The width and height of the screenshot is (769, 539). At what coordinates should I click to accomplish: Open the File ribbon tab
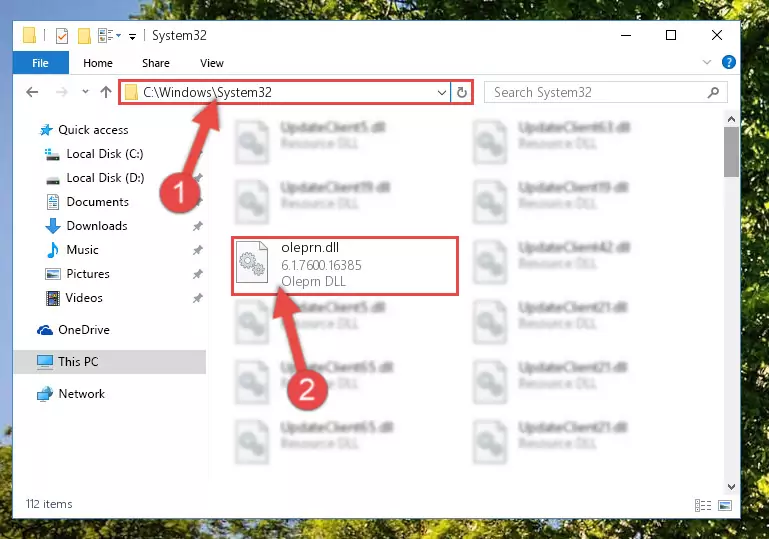pos(41,63)
